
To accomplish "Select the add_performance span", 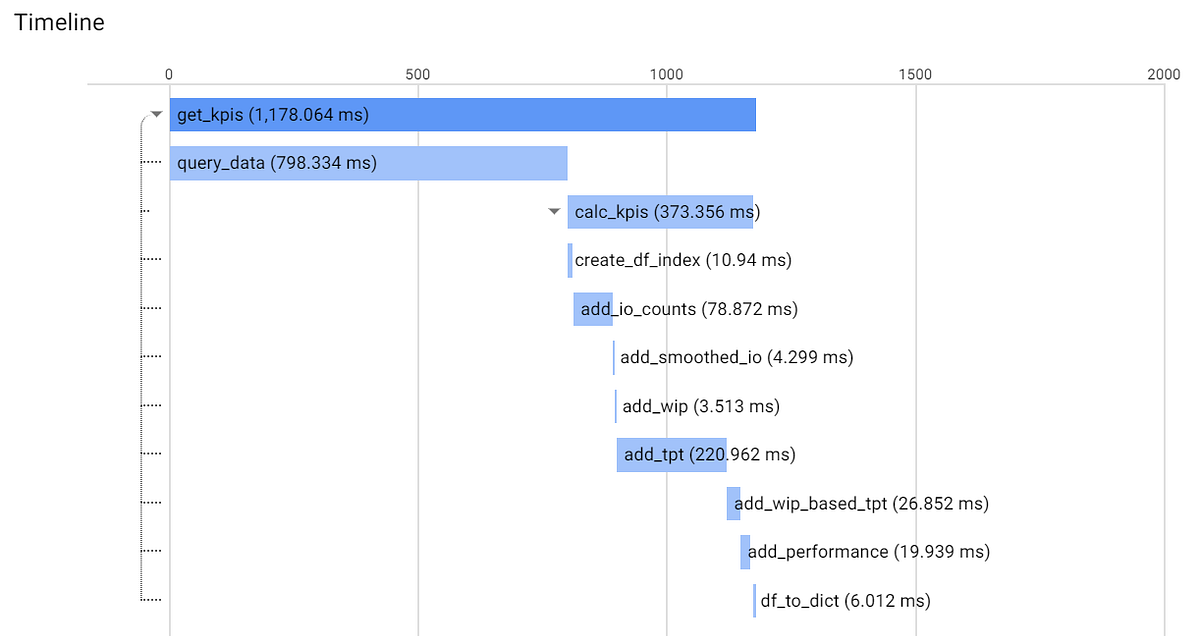I will (744, 551).
